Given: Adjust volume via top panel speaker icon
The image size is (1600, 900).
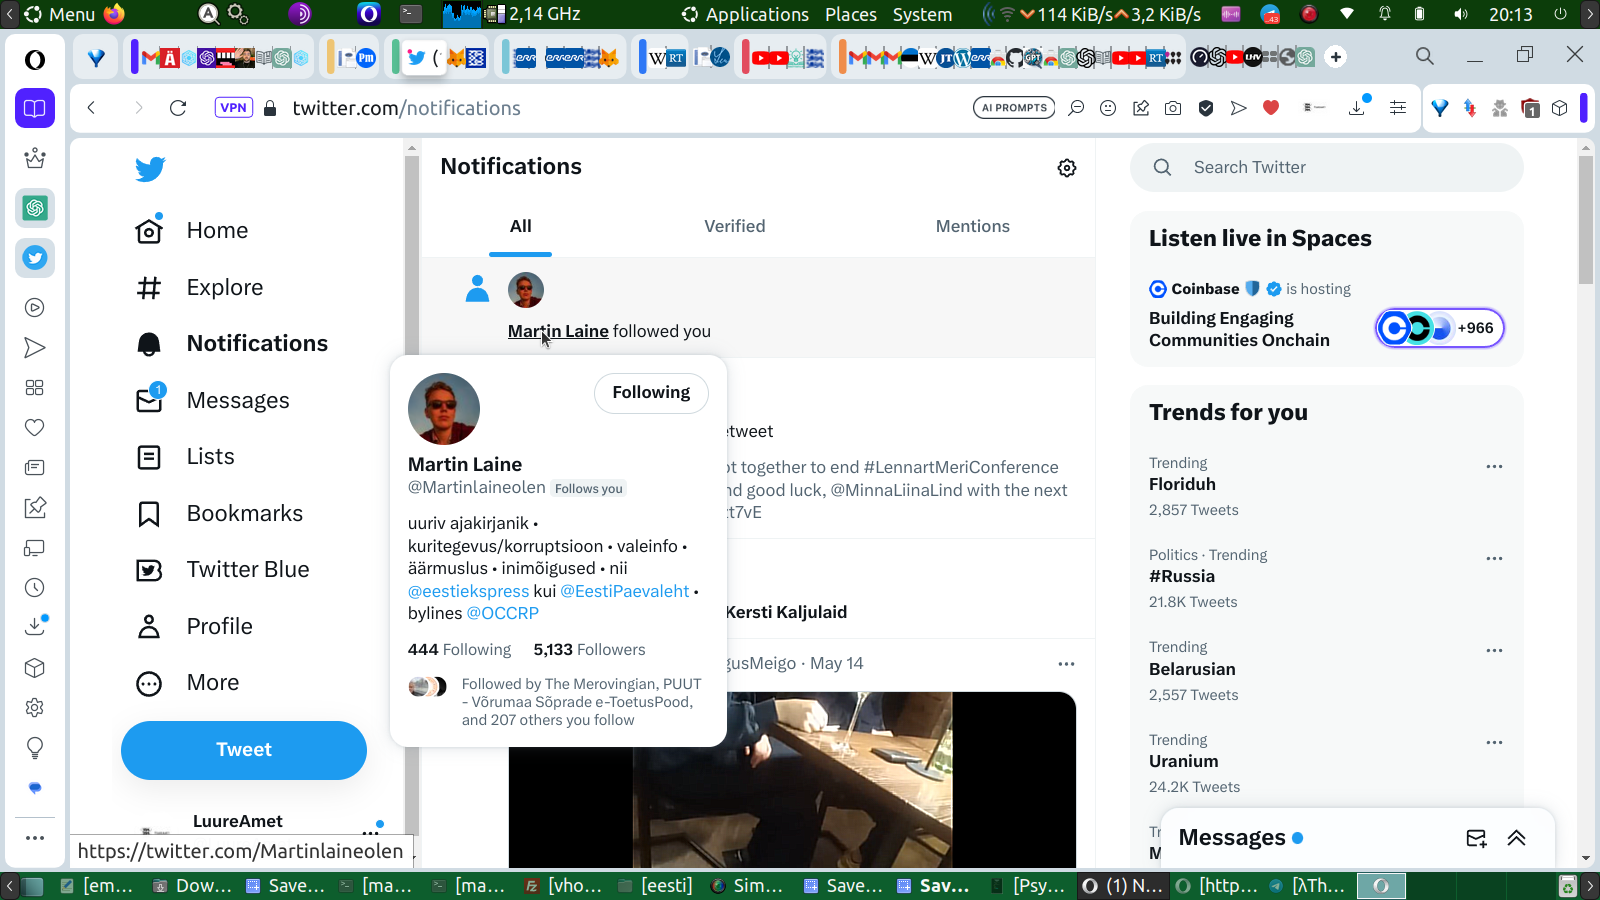Looking at the screenshot, I should [x=1461, y=14].
